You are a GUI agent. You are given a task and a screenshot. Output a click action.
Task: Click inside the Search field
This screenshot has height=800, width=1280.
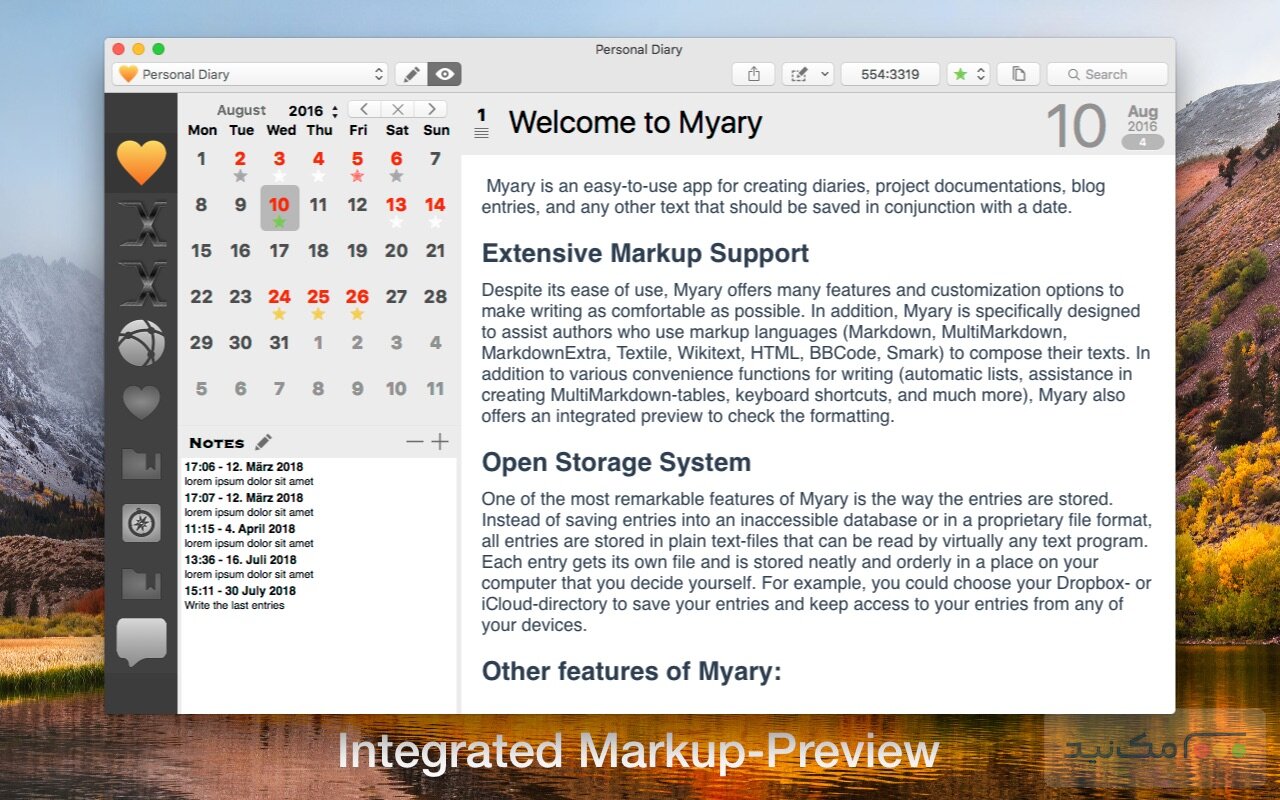pyautogui.click(x=1107, y=73)
